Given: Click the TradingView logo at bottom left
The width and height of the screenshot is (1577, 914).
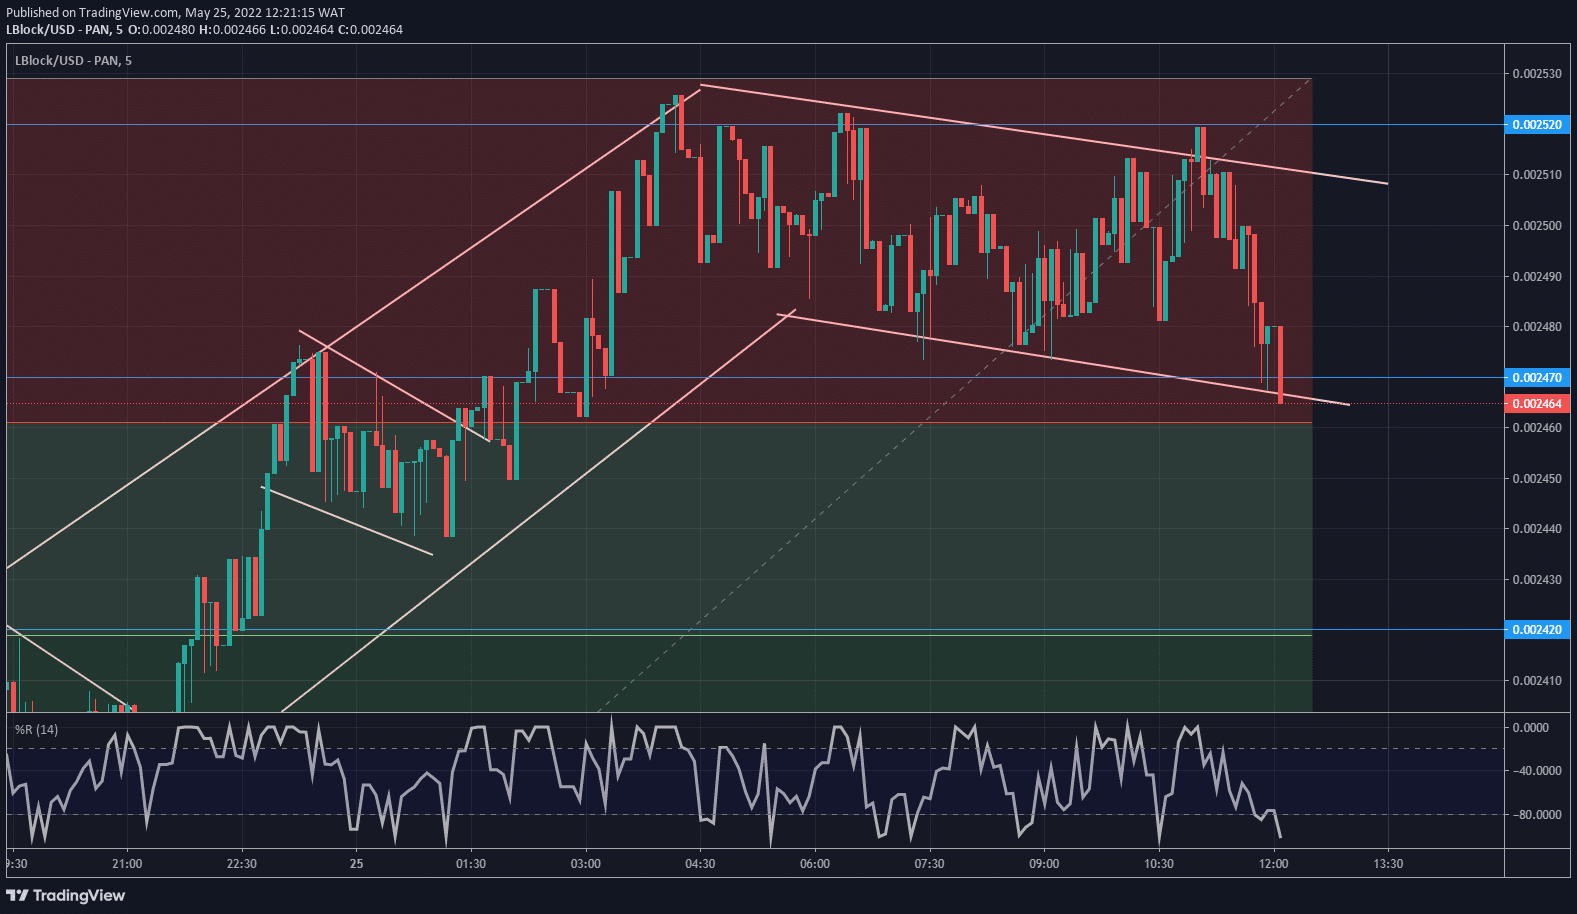Looking at the screenshot, I should 66,895.
